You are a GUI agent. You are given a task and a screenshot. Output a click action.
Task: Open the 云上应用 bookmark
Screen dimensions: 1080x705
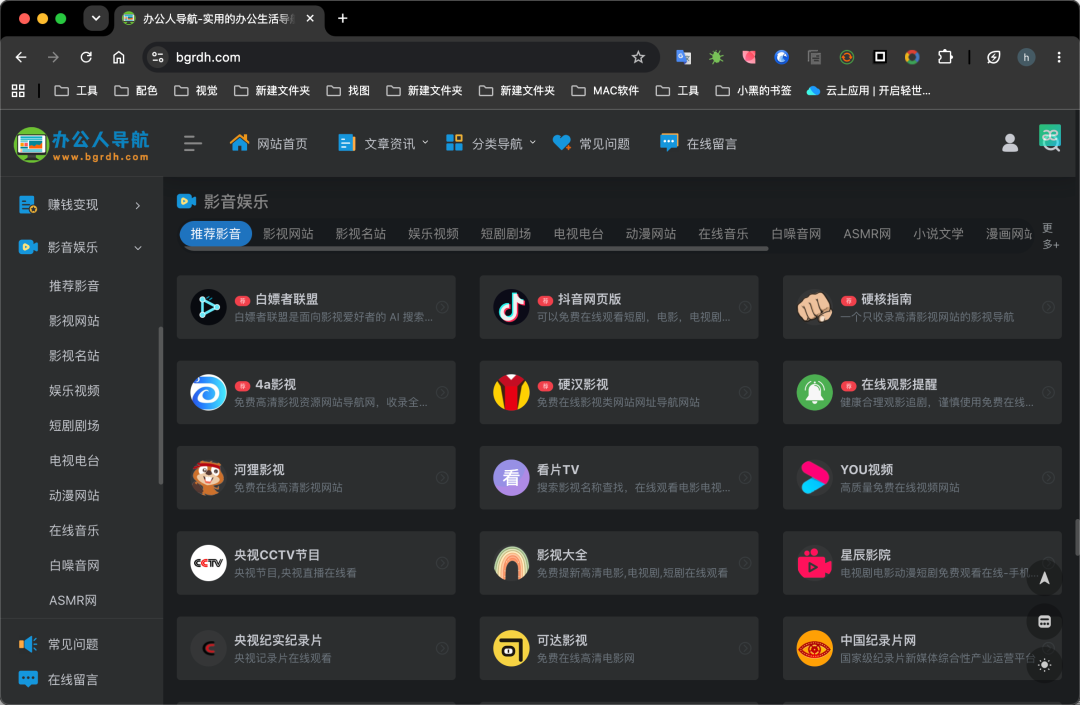point(868,91)
